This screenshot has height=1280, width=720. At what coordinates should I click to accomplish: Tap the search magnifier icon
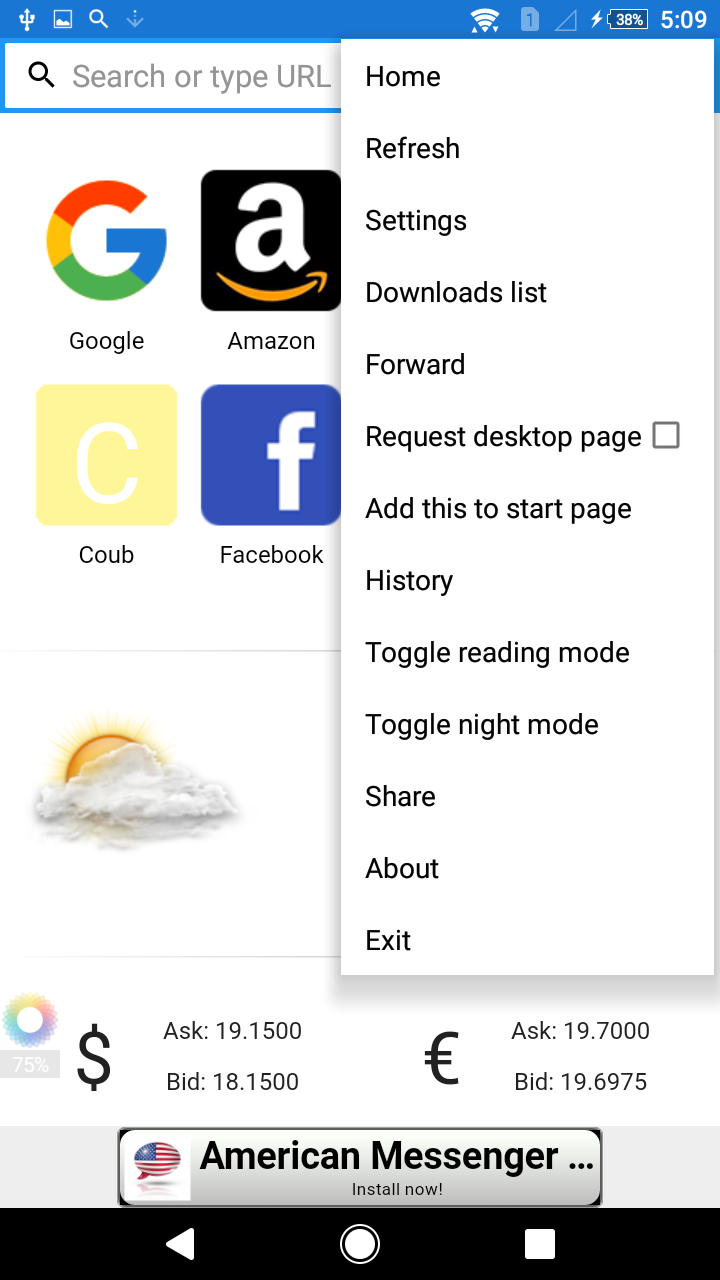pyautogui.click(x=41, y=75)
